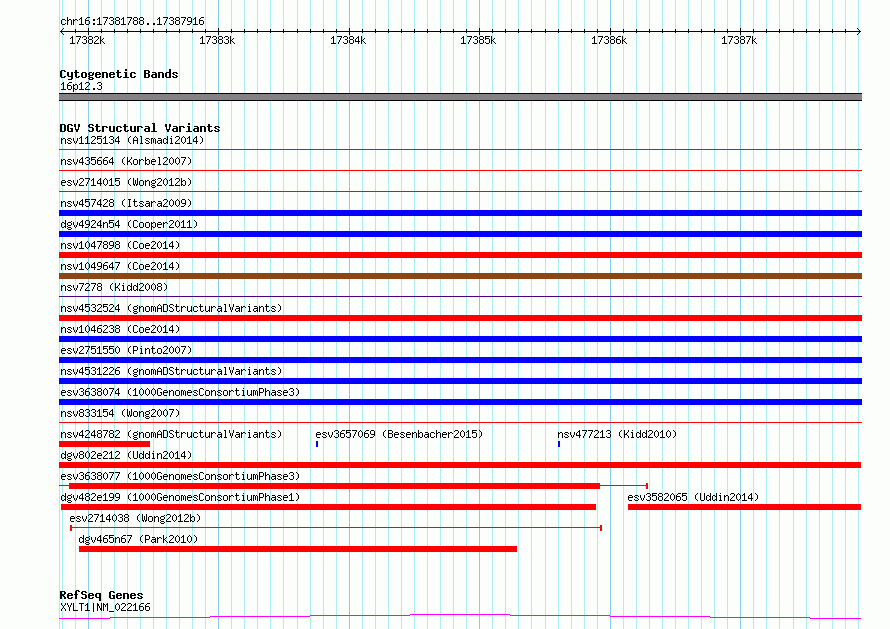Select esv2714038 (Wong2012b) variant label

(x=135, y=518)
